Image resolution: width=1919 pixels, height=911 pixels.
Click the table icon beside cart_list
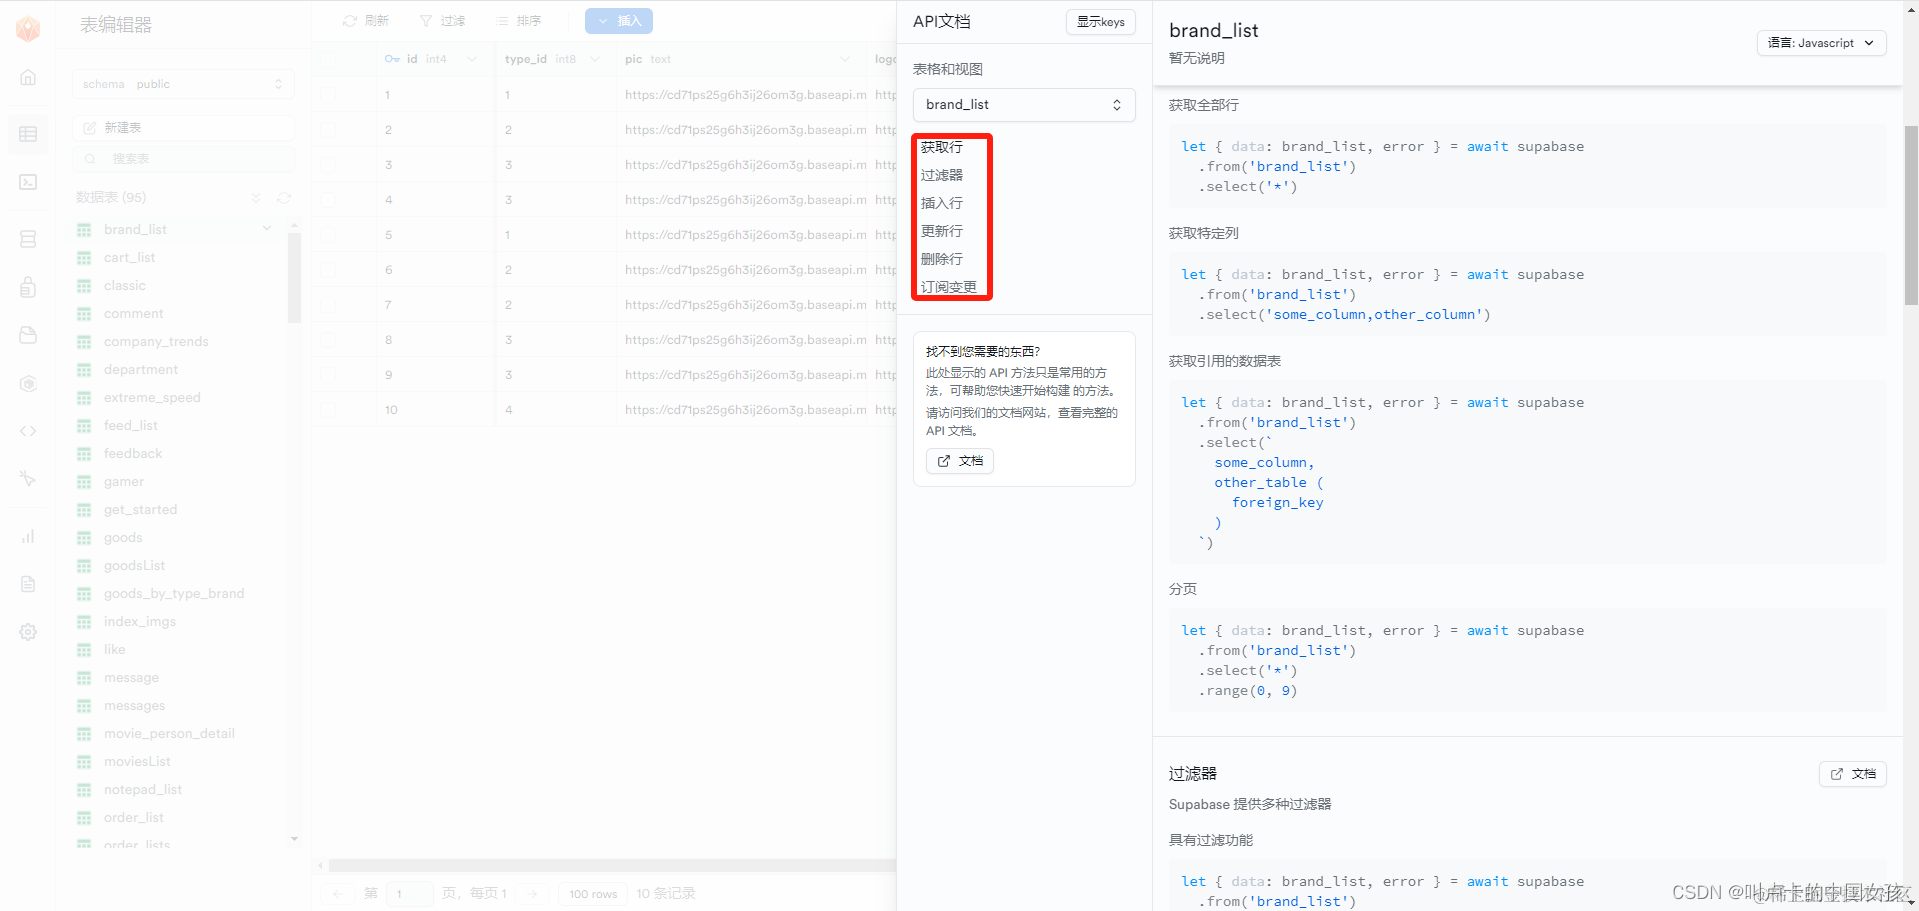click(84, 258)
